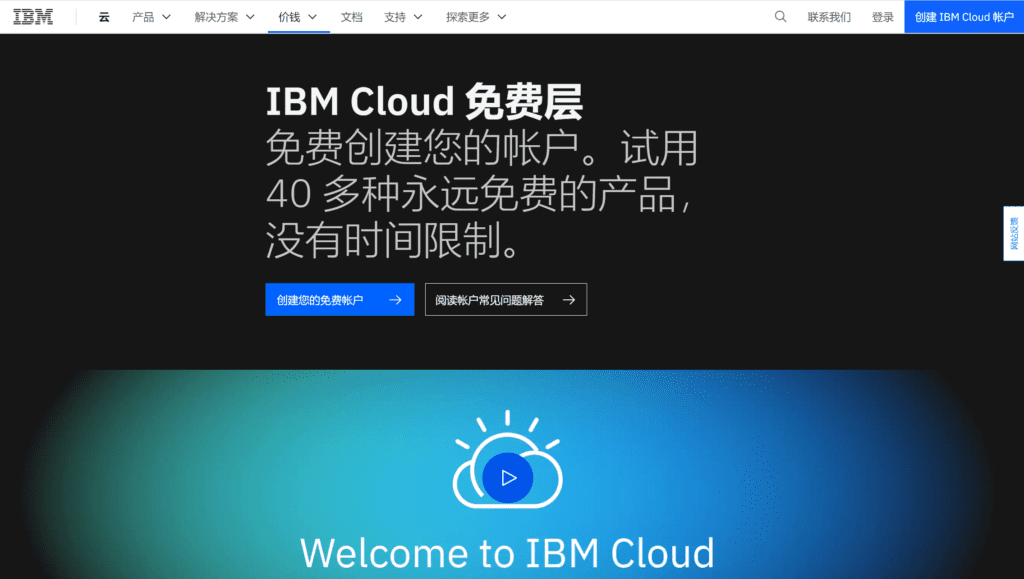1024x579 pixels.
Task: Open the search magnifier icon
Action: click(781, 17)
